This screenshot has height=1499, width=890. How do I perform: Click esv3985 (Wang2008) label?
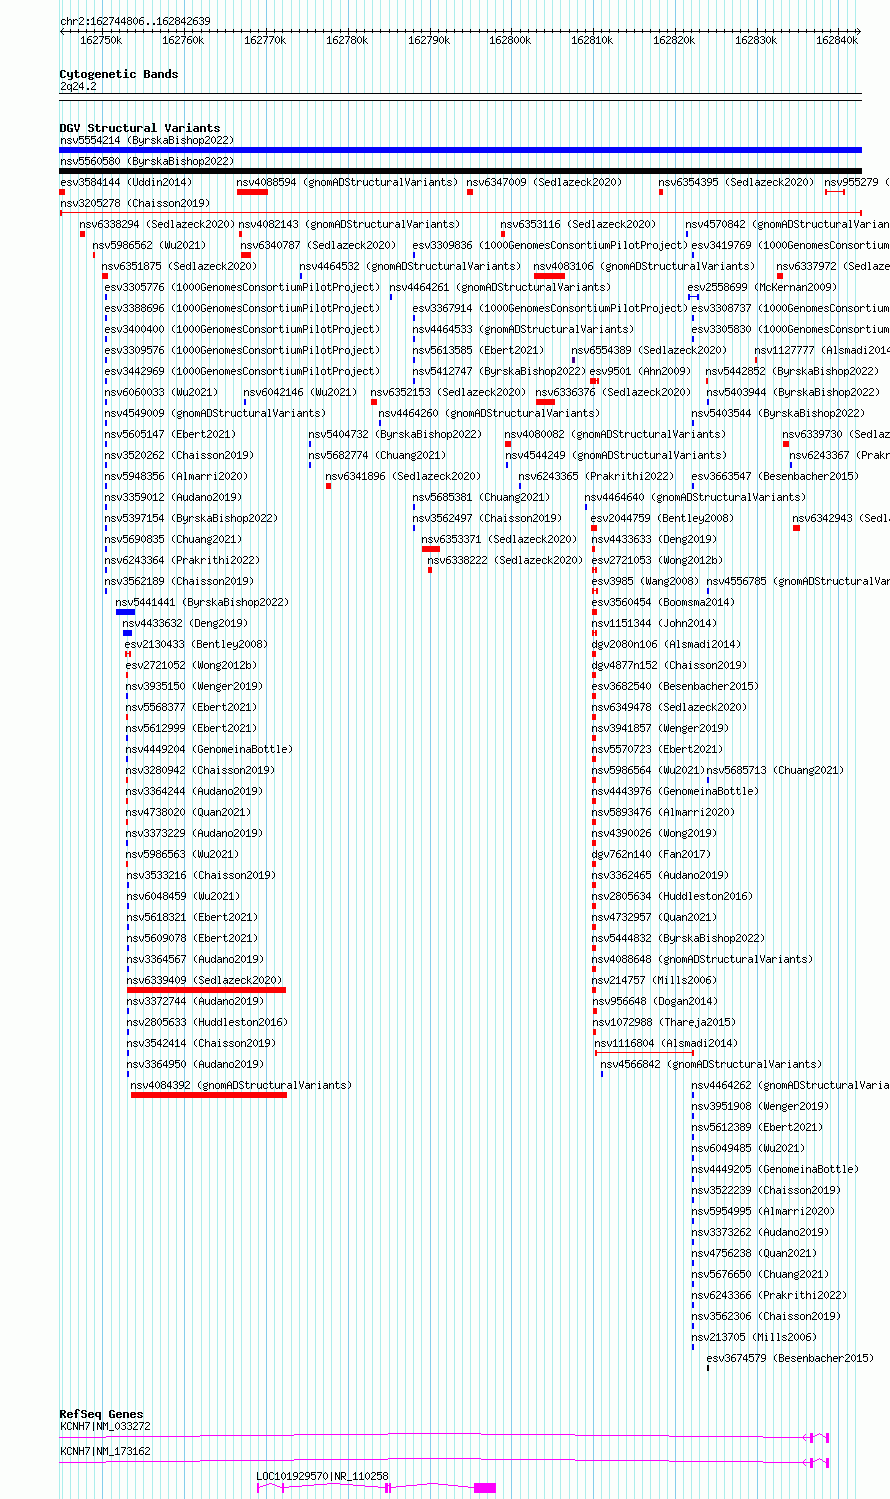click(x=645, y=581)
